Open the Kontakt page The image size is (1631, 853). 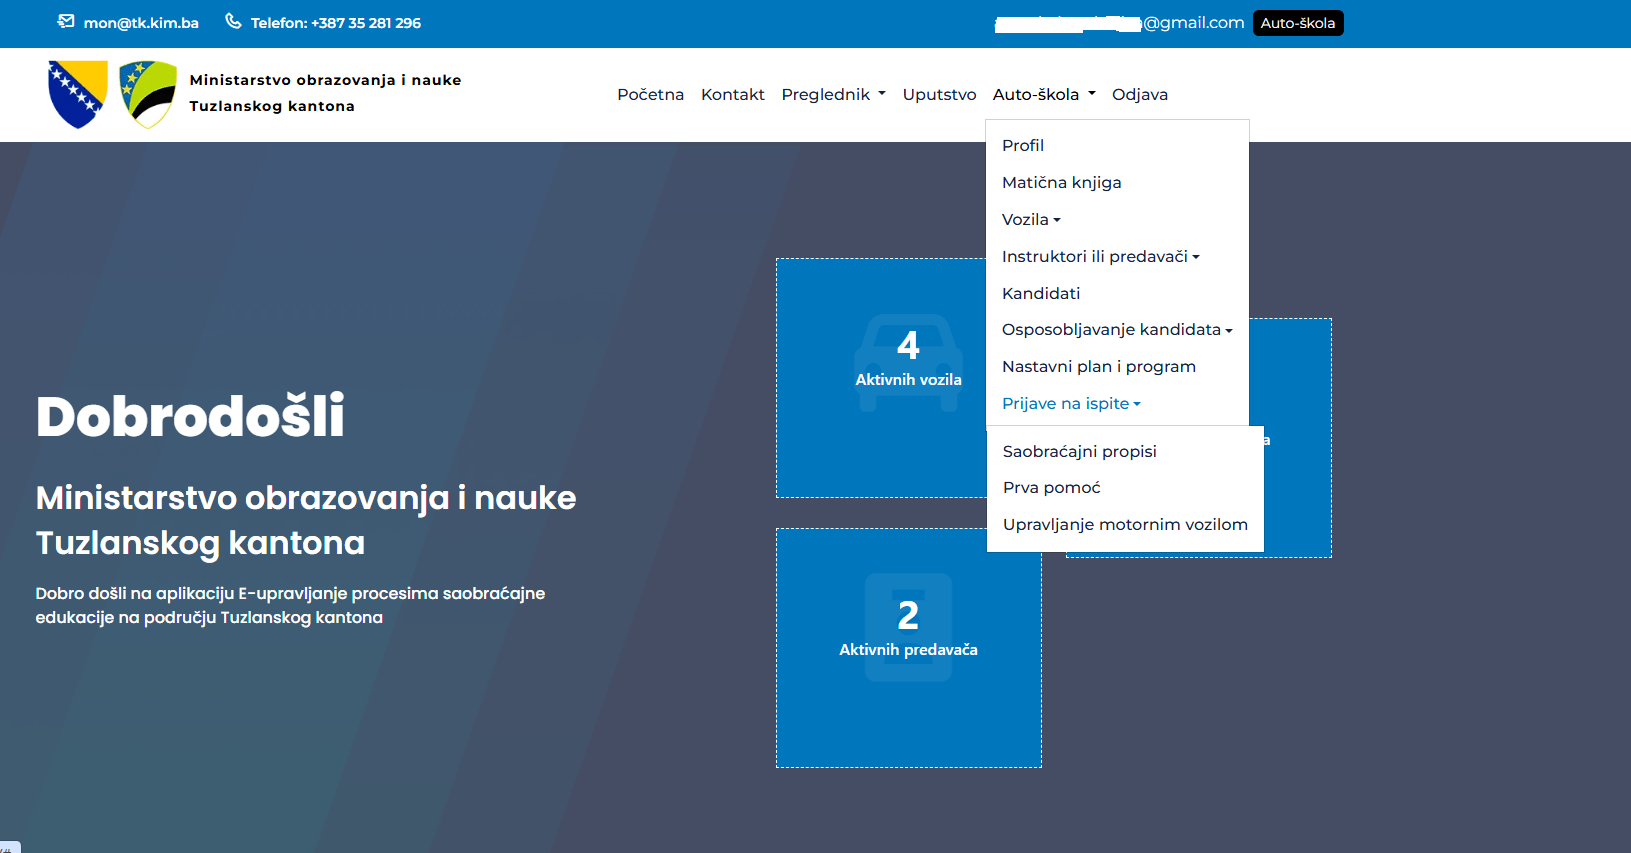coord(732,94)
